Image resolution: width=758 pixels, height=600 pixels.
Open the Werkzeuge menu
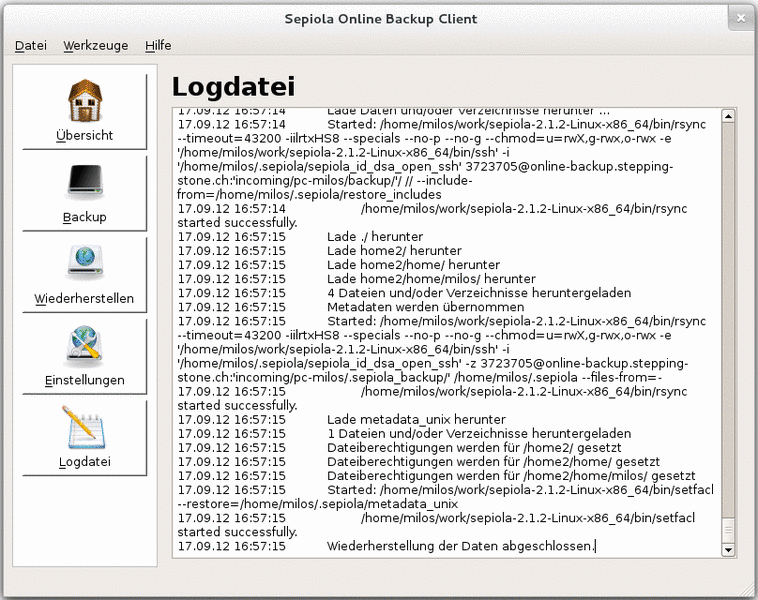click(96, 45)
